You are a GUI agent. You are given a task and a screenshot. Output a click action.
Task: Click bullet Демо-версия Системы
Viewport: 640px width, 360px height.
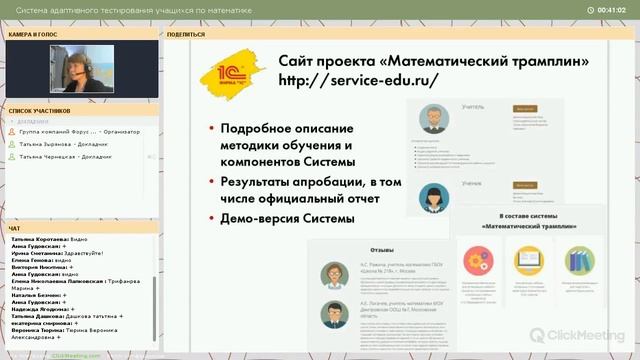click(x=287, y=218)
